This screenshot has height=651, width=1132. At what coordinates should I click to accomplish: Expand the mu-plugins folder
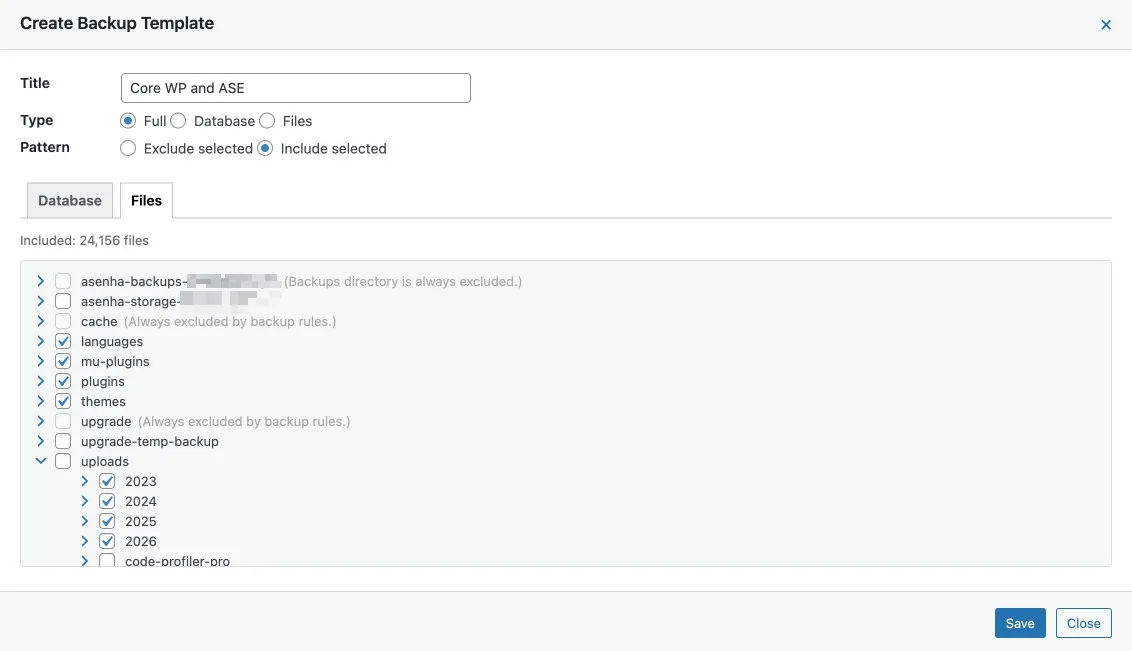[41, 361]
